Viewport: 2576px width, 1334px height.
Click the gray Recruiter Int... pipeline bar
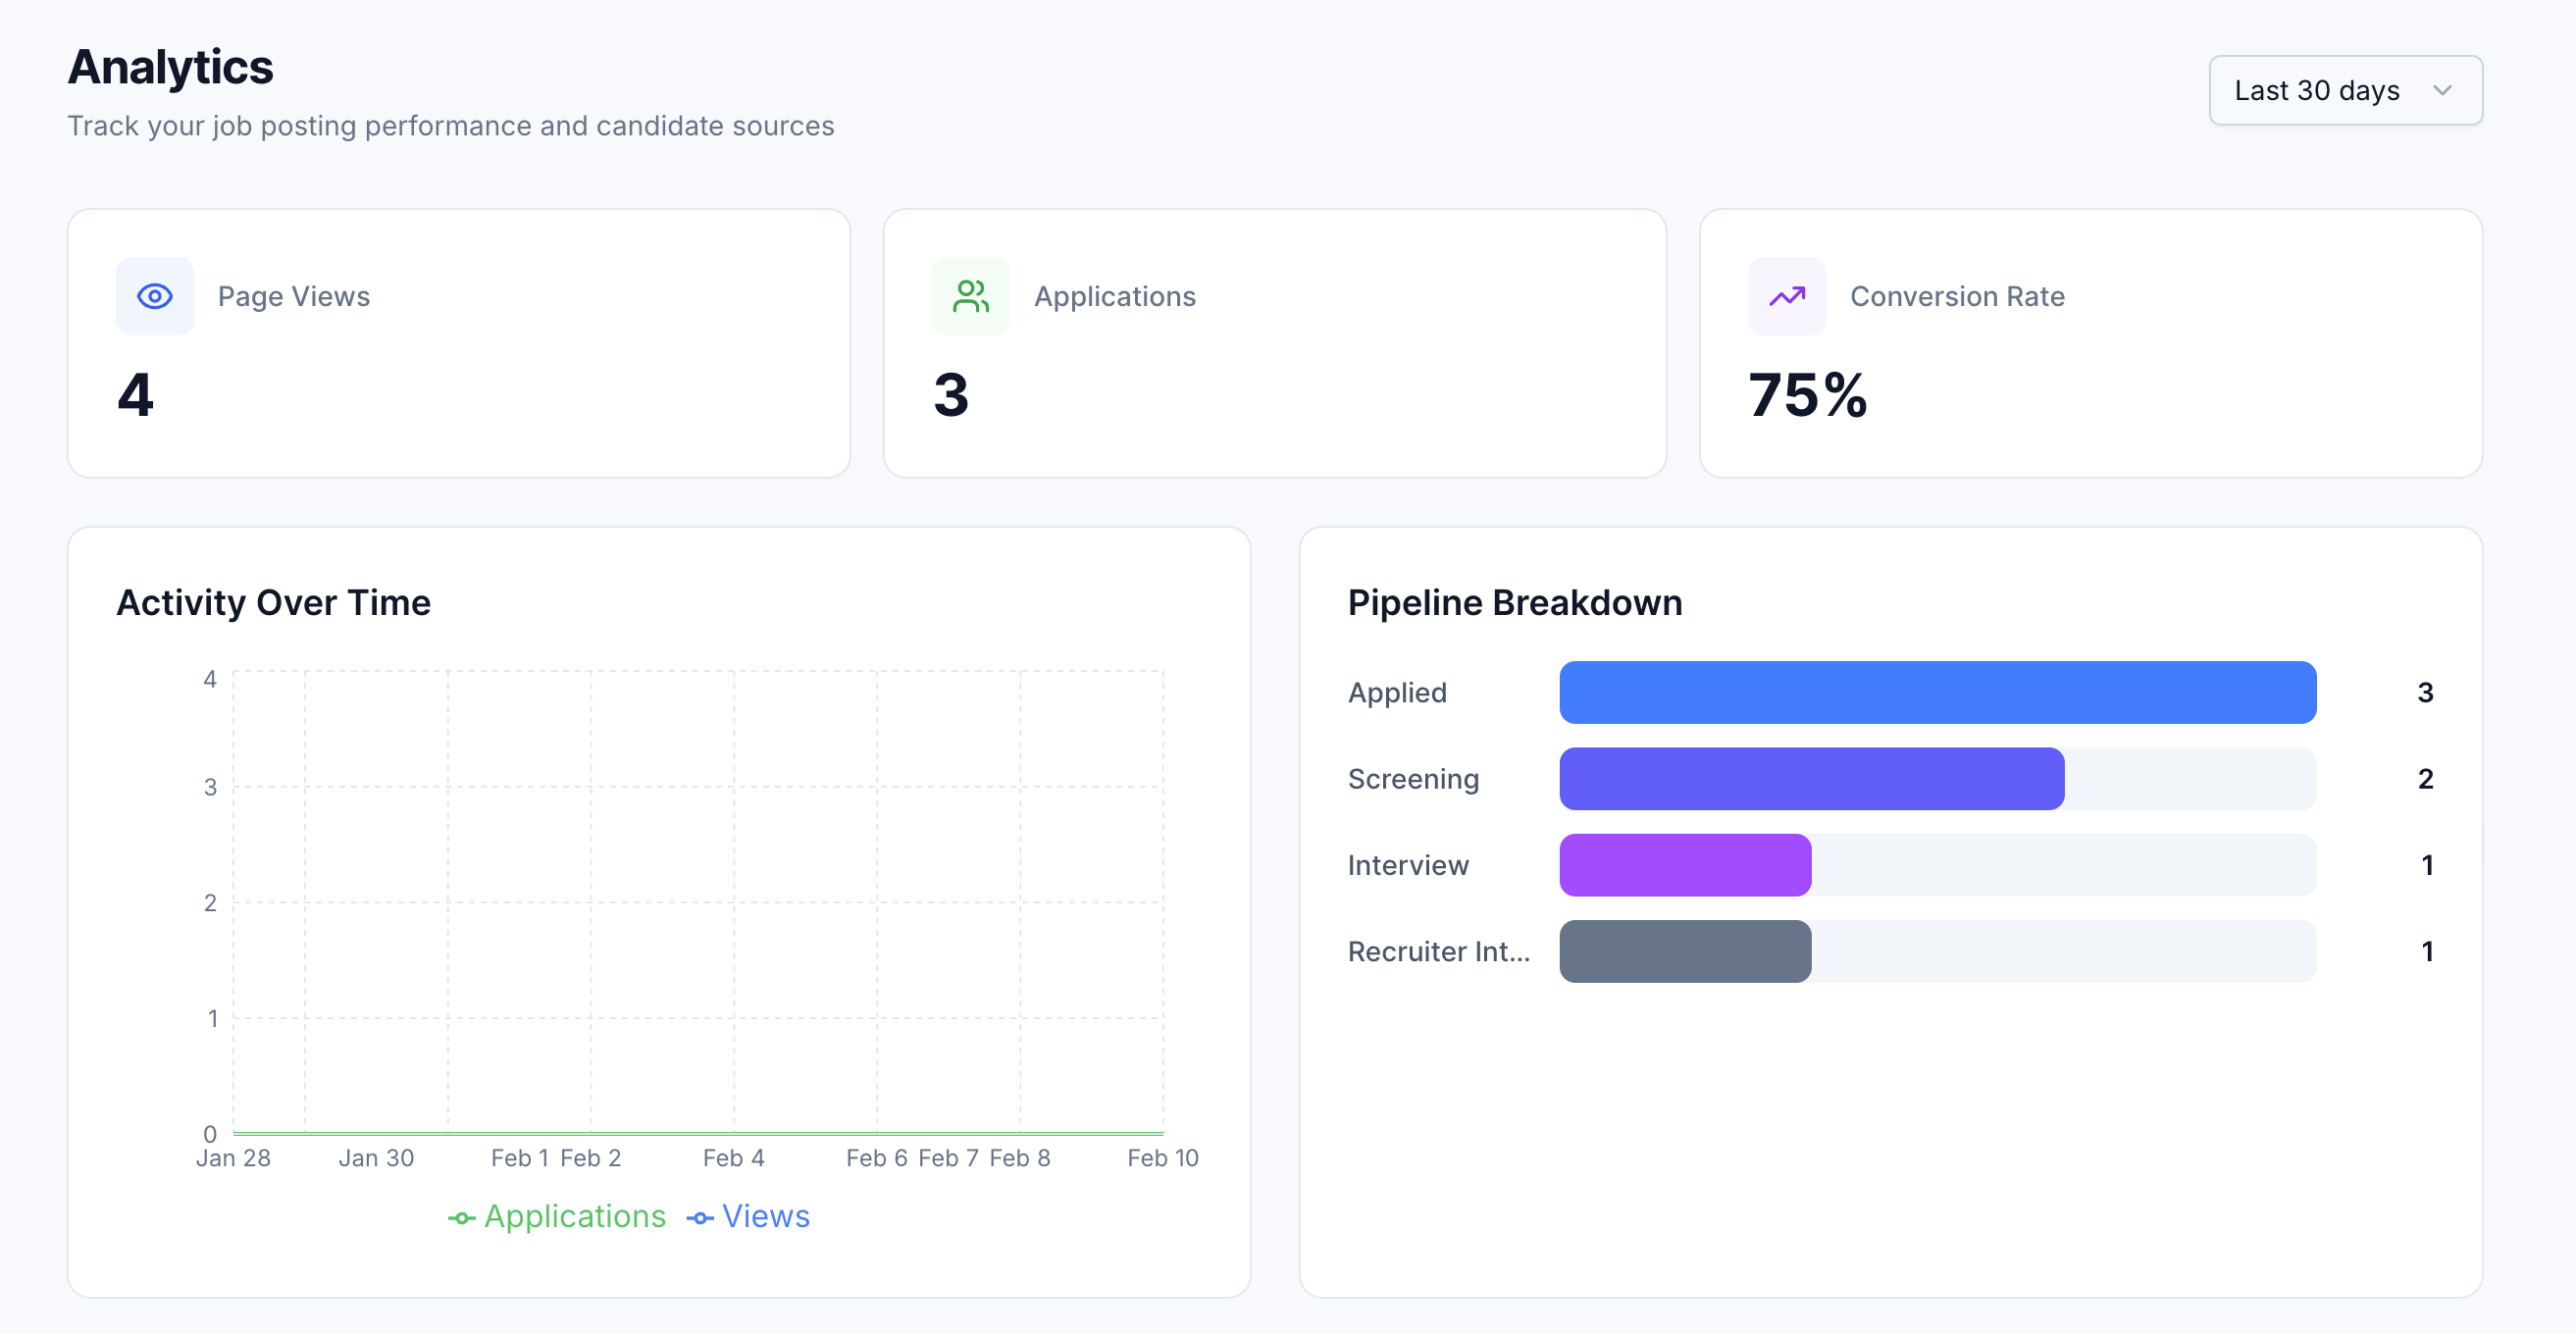(1685, 951)
